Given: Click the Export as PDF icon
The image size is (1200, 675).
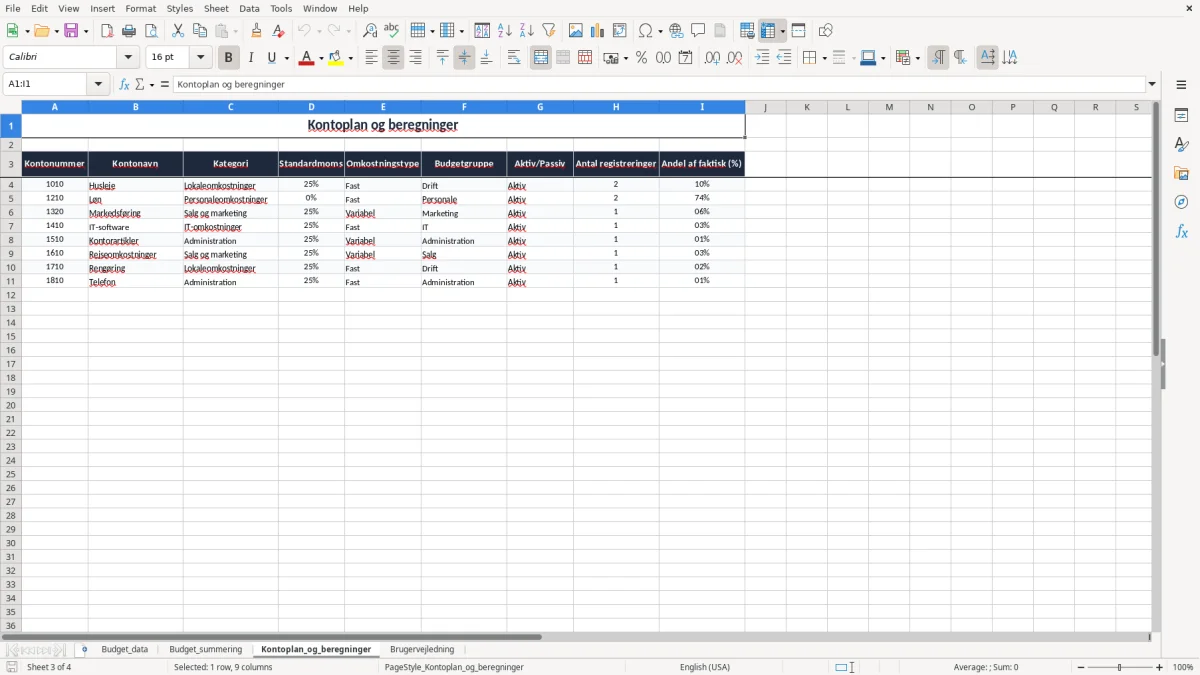Looking at the screenshot, I should [107, 31].
